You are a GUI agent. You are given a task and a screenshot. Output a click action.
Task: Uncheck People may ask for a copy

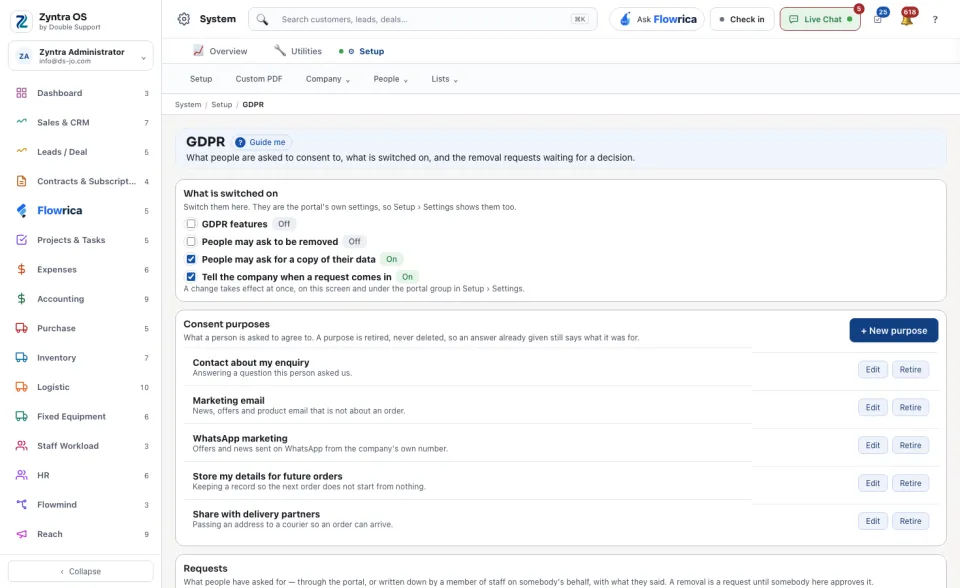(x=191, y=259)
